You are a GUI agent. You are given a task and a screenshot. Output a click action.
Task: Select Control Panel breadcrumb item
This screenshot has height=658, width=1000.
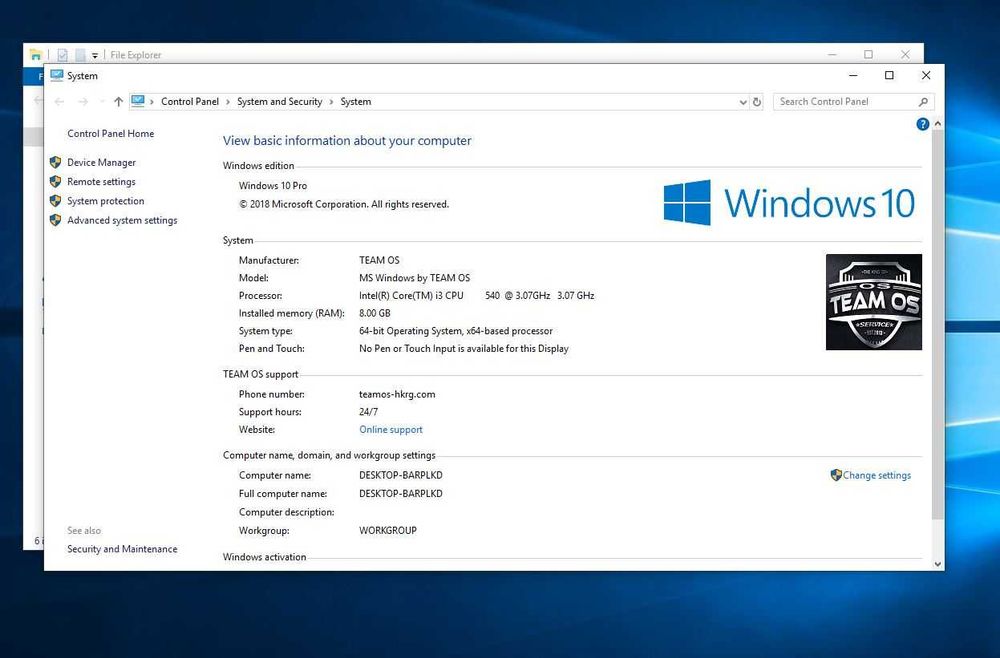pos(189,101)
